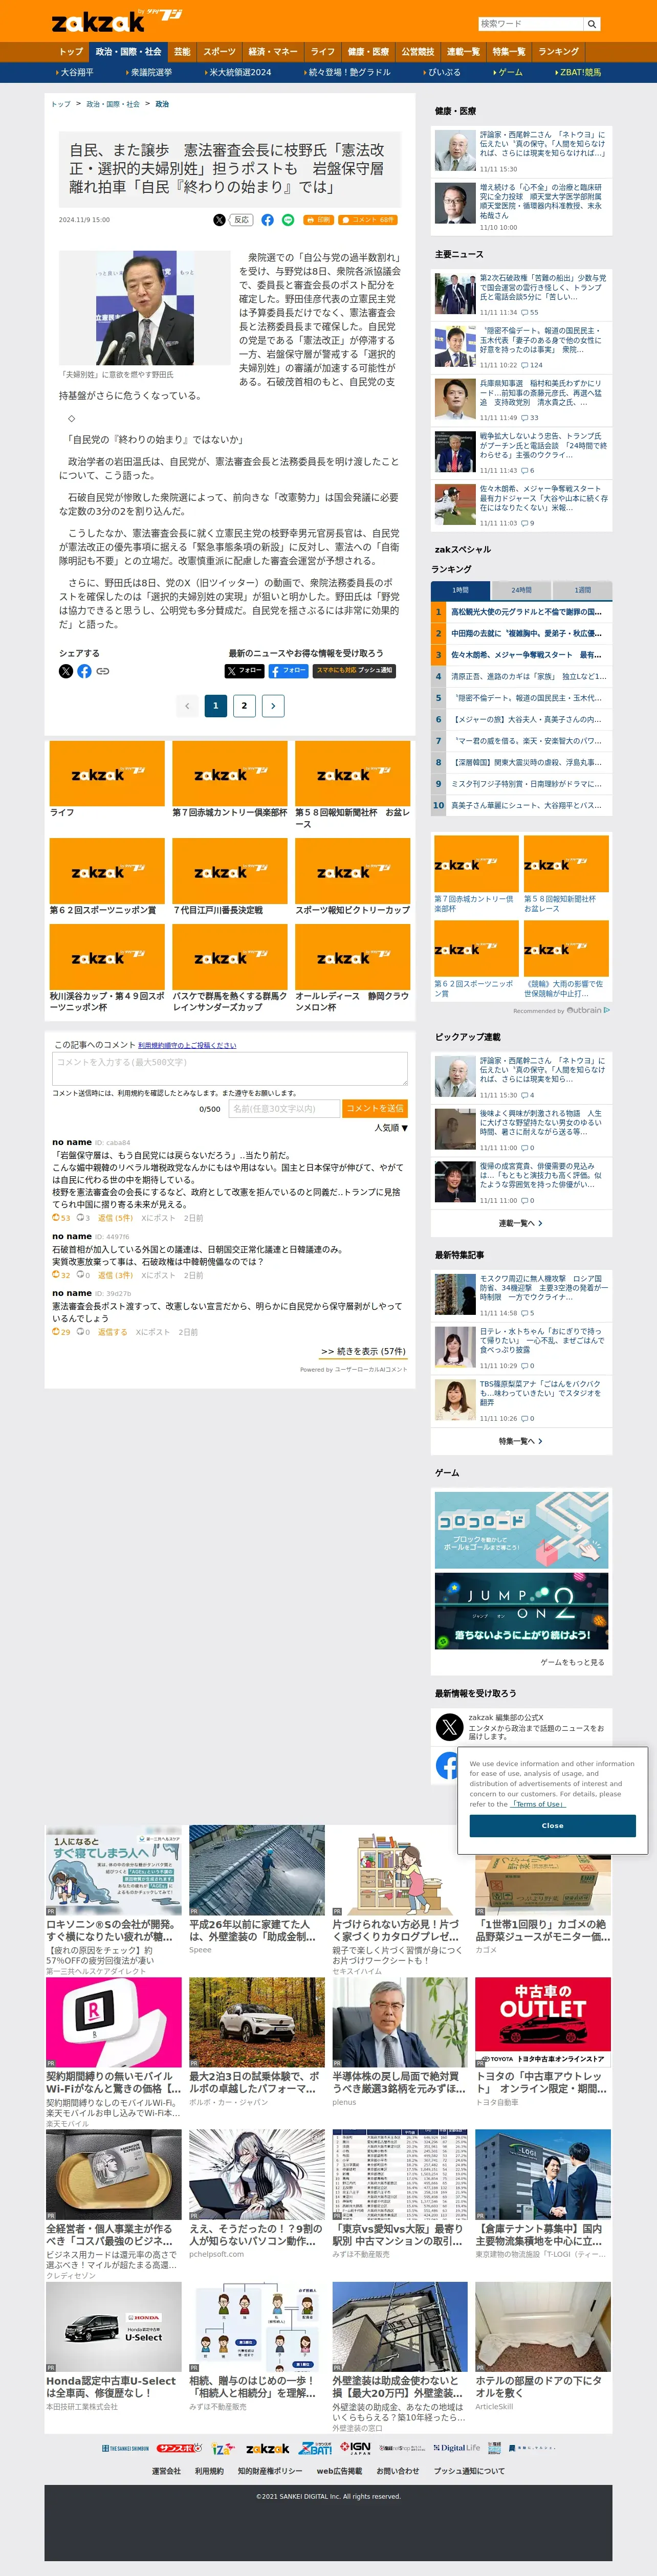Open 利用規約順守の上ご投稿ください link
Image resolution: width=657 pixels, height=2576 pixels.
click(187, 1045)
